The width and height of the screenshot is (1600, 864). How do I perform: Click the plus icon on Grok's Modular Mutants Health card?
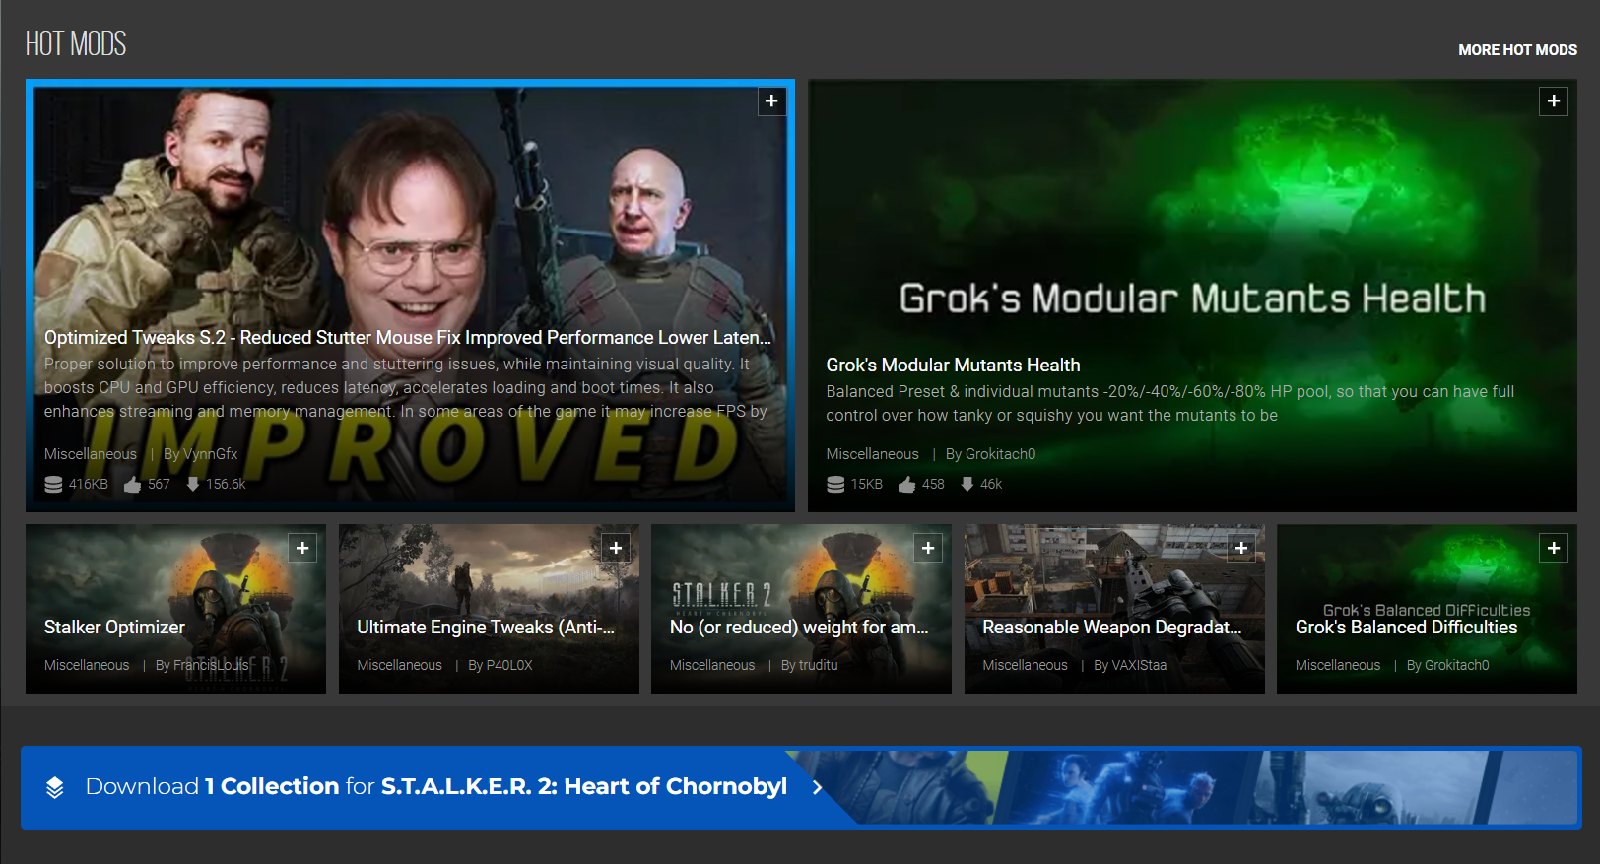1553,101
